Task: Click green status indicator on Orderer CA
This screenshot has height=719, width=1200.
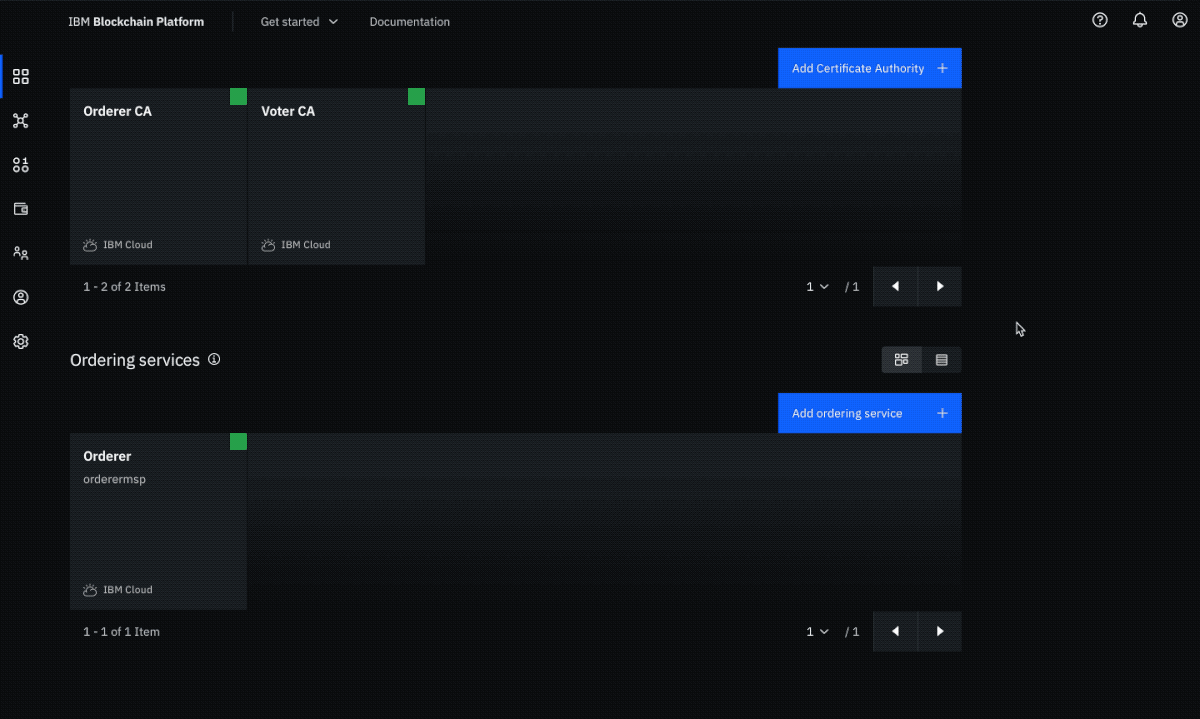Action: tap(238, 96)
